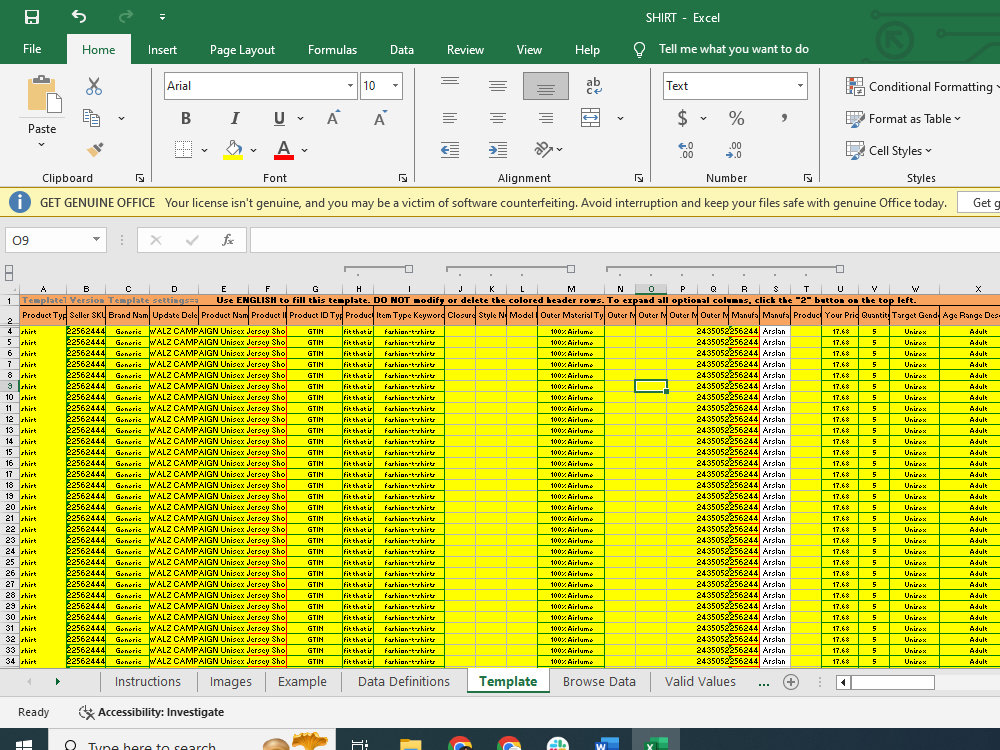The image size is (1000, 750).
Task: Collapse the column group above column I
Action: click(409, 269)
